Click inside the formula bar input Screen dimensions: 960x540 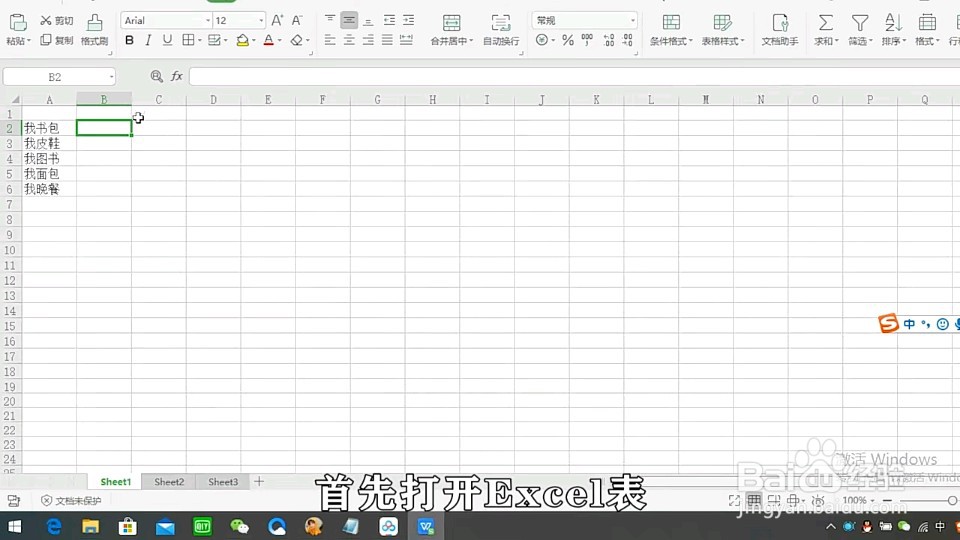tap(574, 77)
